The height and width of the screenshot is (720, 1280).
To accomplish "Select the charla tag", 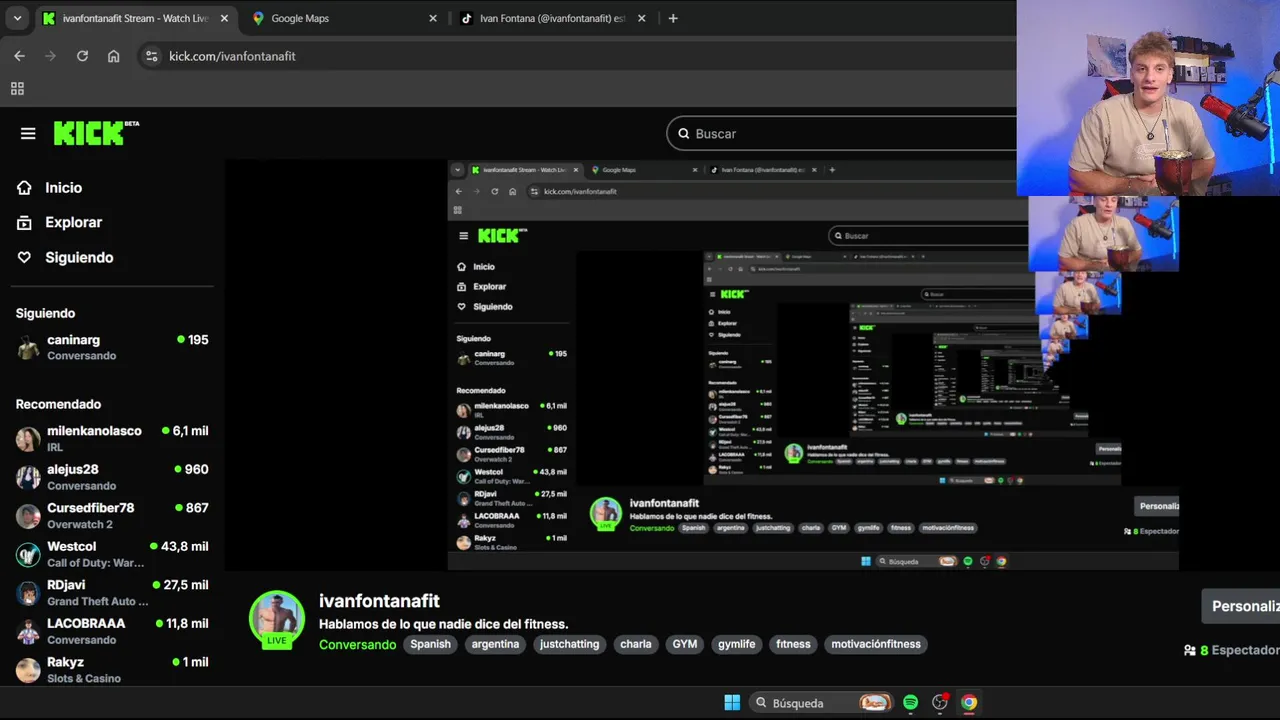I will (x=636, y=644).
